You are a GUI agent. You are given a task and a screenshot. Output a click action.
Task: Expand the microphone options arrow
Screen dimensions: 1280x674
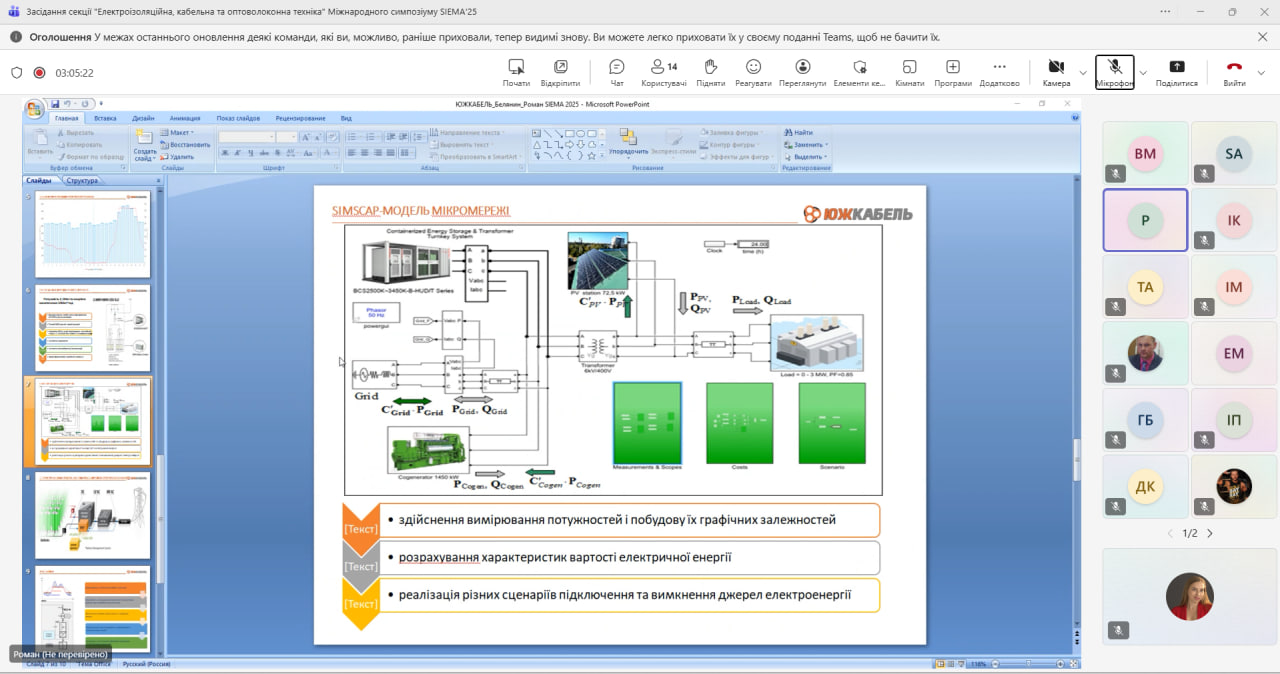(x=1142, y=72)
